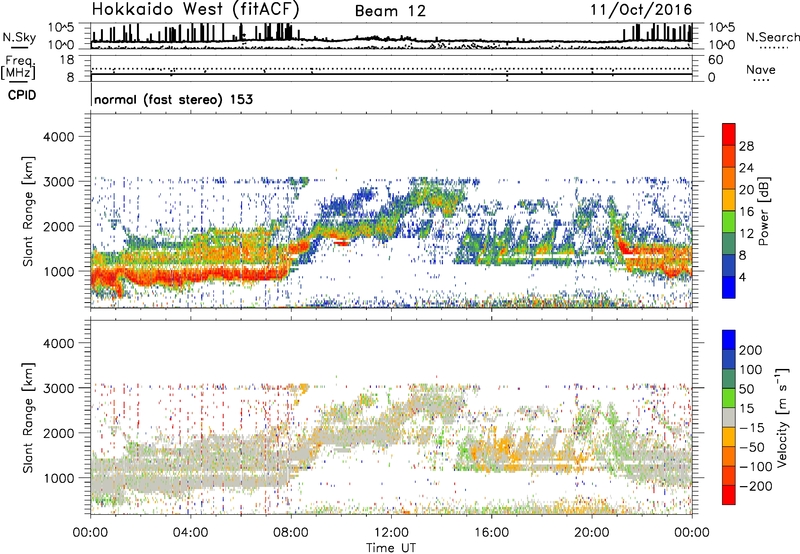
Task: Select the 'Beam 12' heading
Action: (x=390, y=11)
